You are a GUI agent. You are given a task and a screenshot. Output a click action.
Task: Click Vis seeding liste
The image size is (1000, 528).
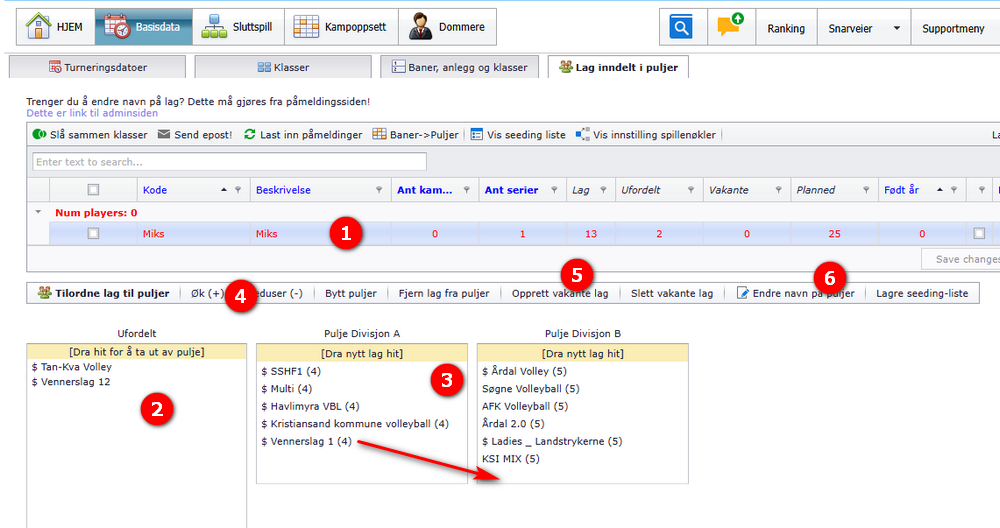point(518,135)
